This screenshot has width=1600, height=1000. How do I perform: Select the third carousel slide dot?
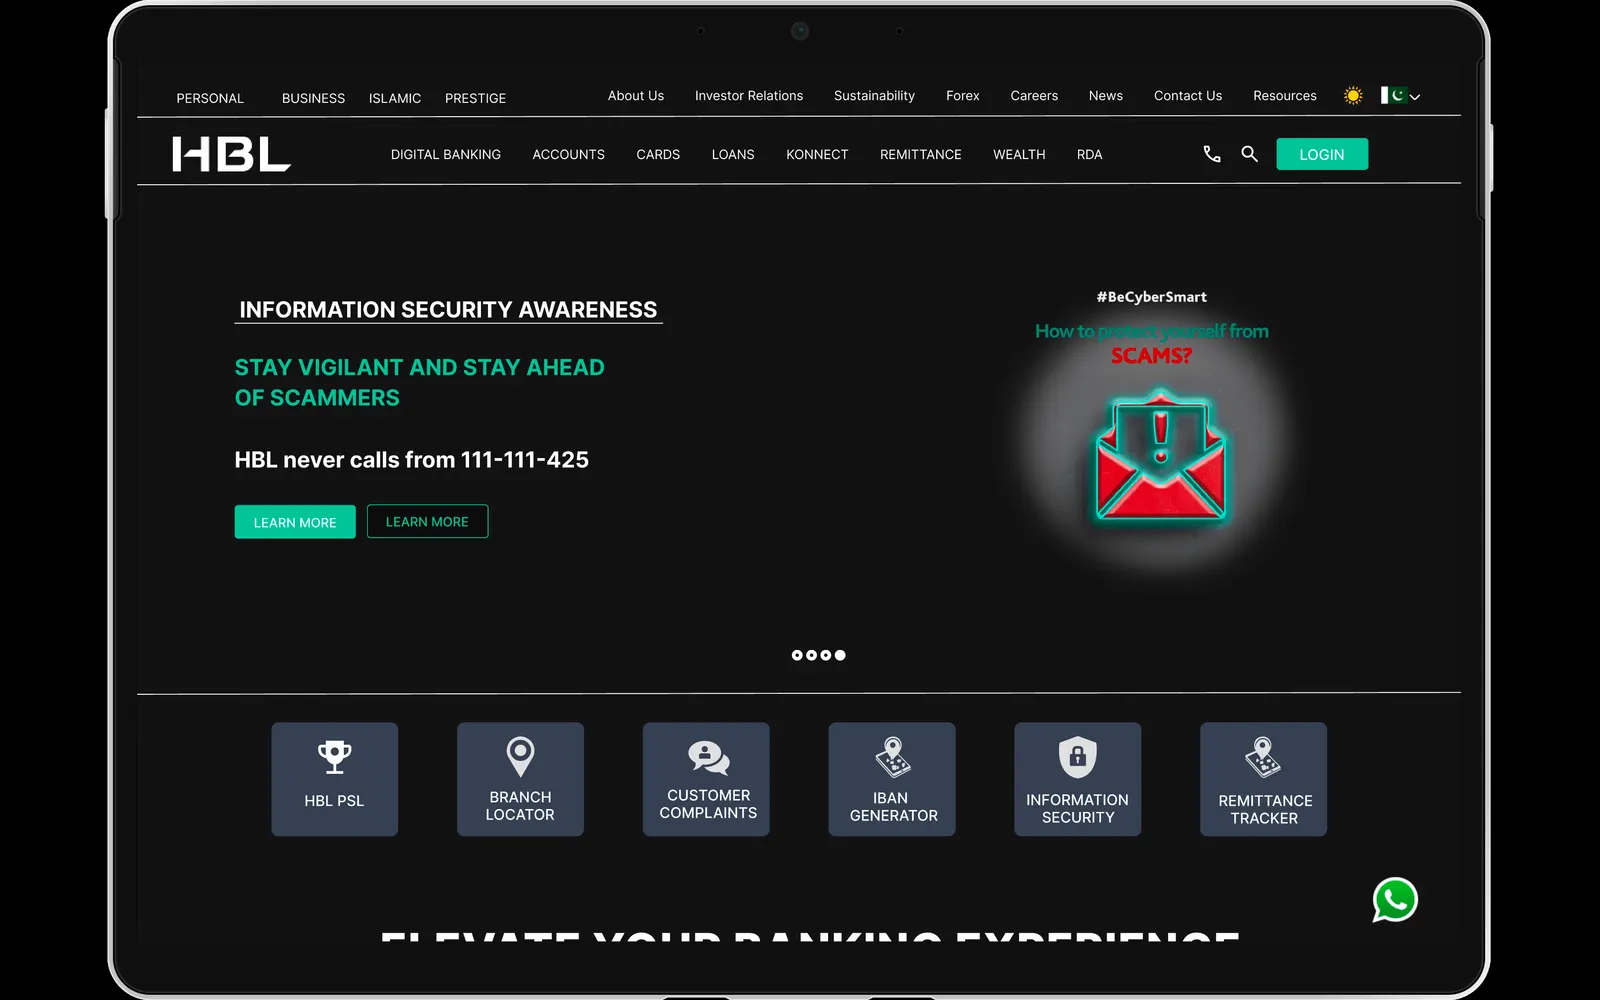tap(826, 655)
